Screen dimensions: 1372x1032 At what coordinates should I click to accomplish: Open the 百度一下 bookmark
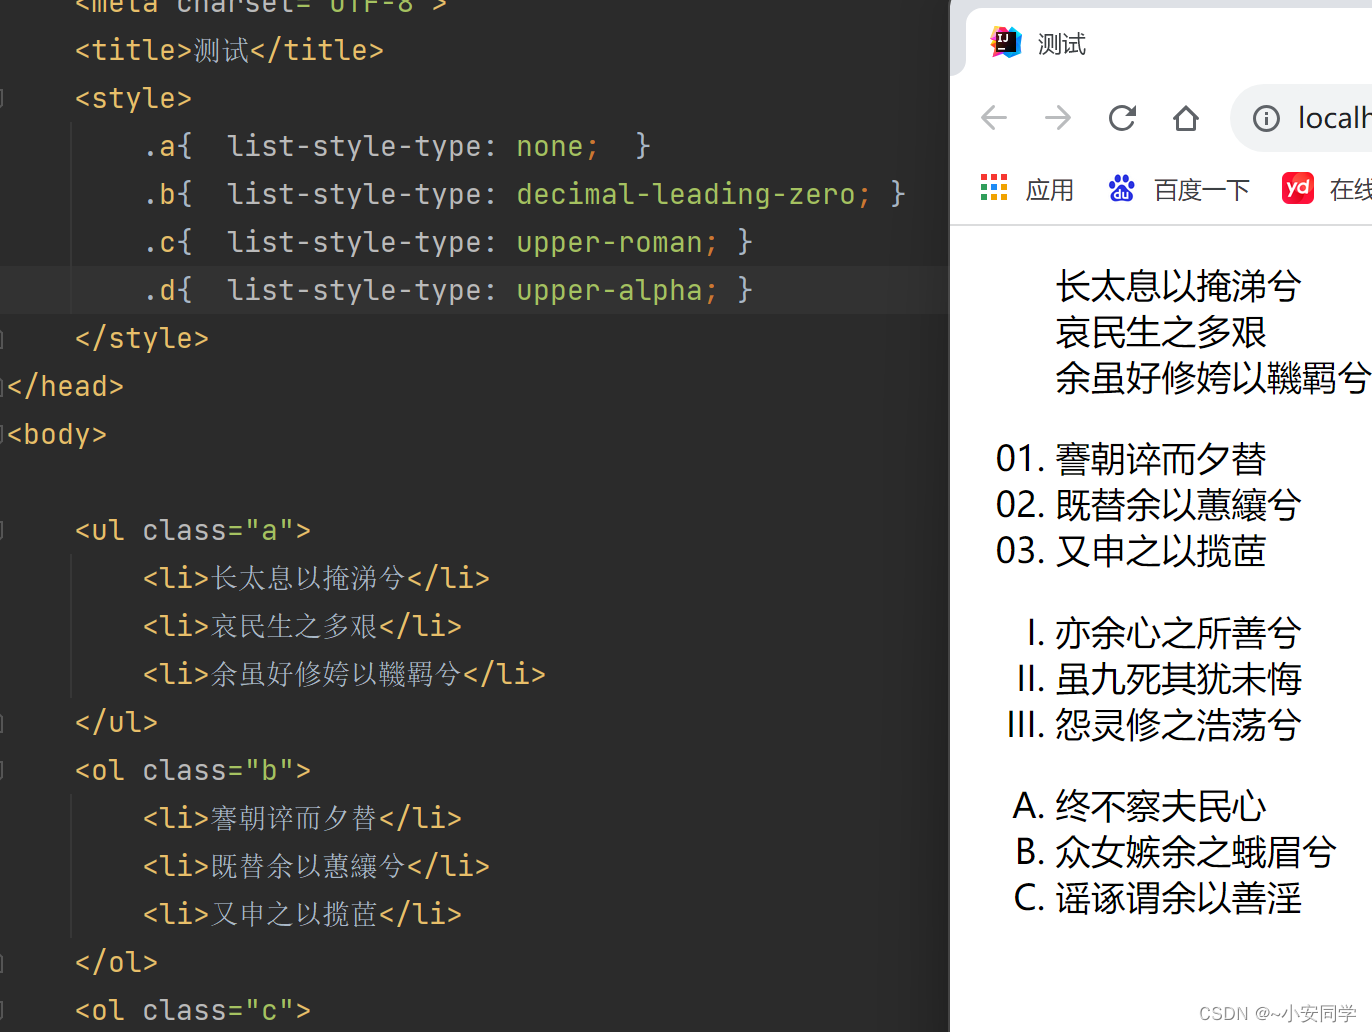coord(1180,189)
